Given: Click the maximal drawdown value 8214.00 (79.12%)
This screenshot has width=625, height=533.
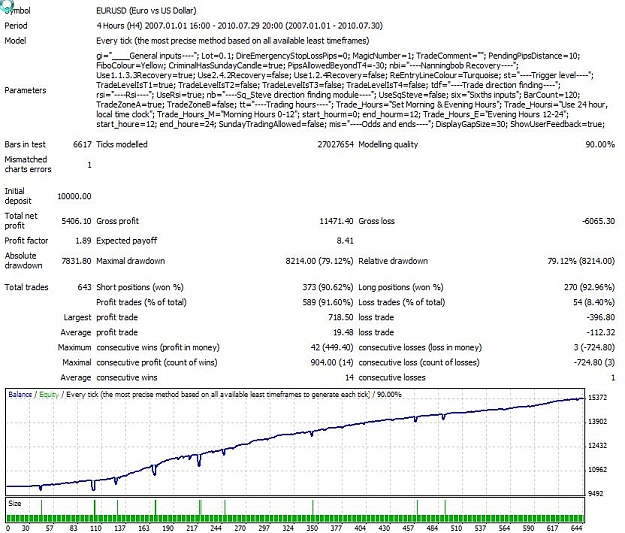Looking at the screenshot, I should click(319, 261).
